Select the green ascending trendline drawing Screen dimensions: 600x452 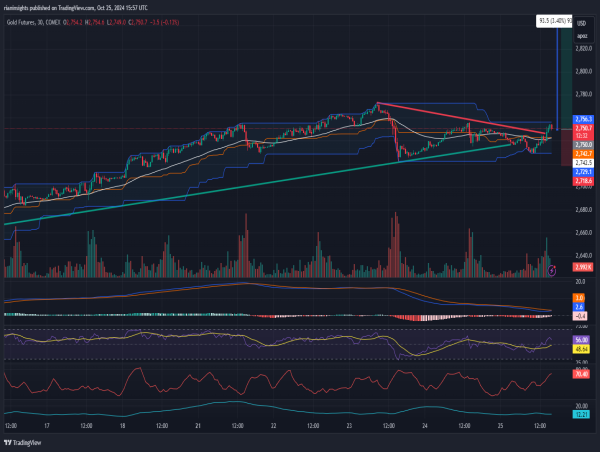(256, 184)
